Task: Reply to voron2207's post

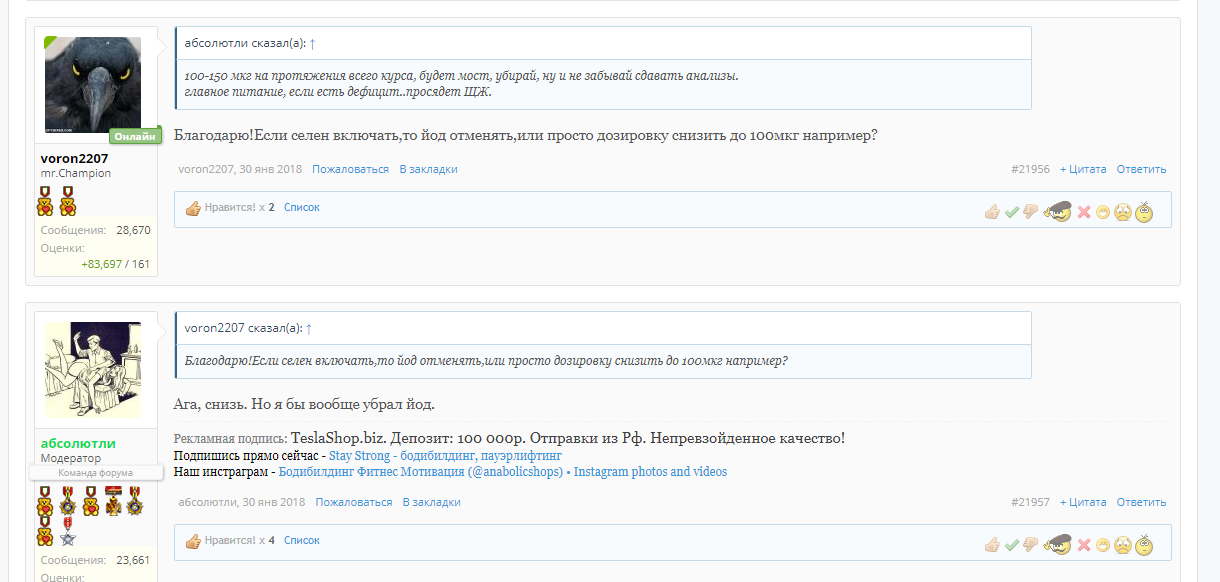Action: [x=1141, y=169]
